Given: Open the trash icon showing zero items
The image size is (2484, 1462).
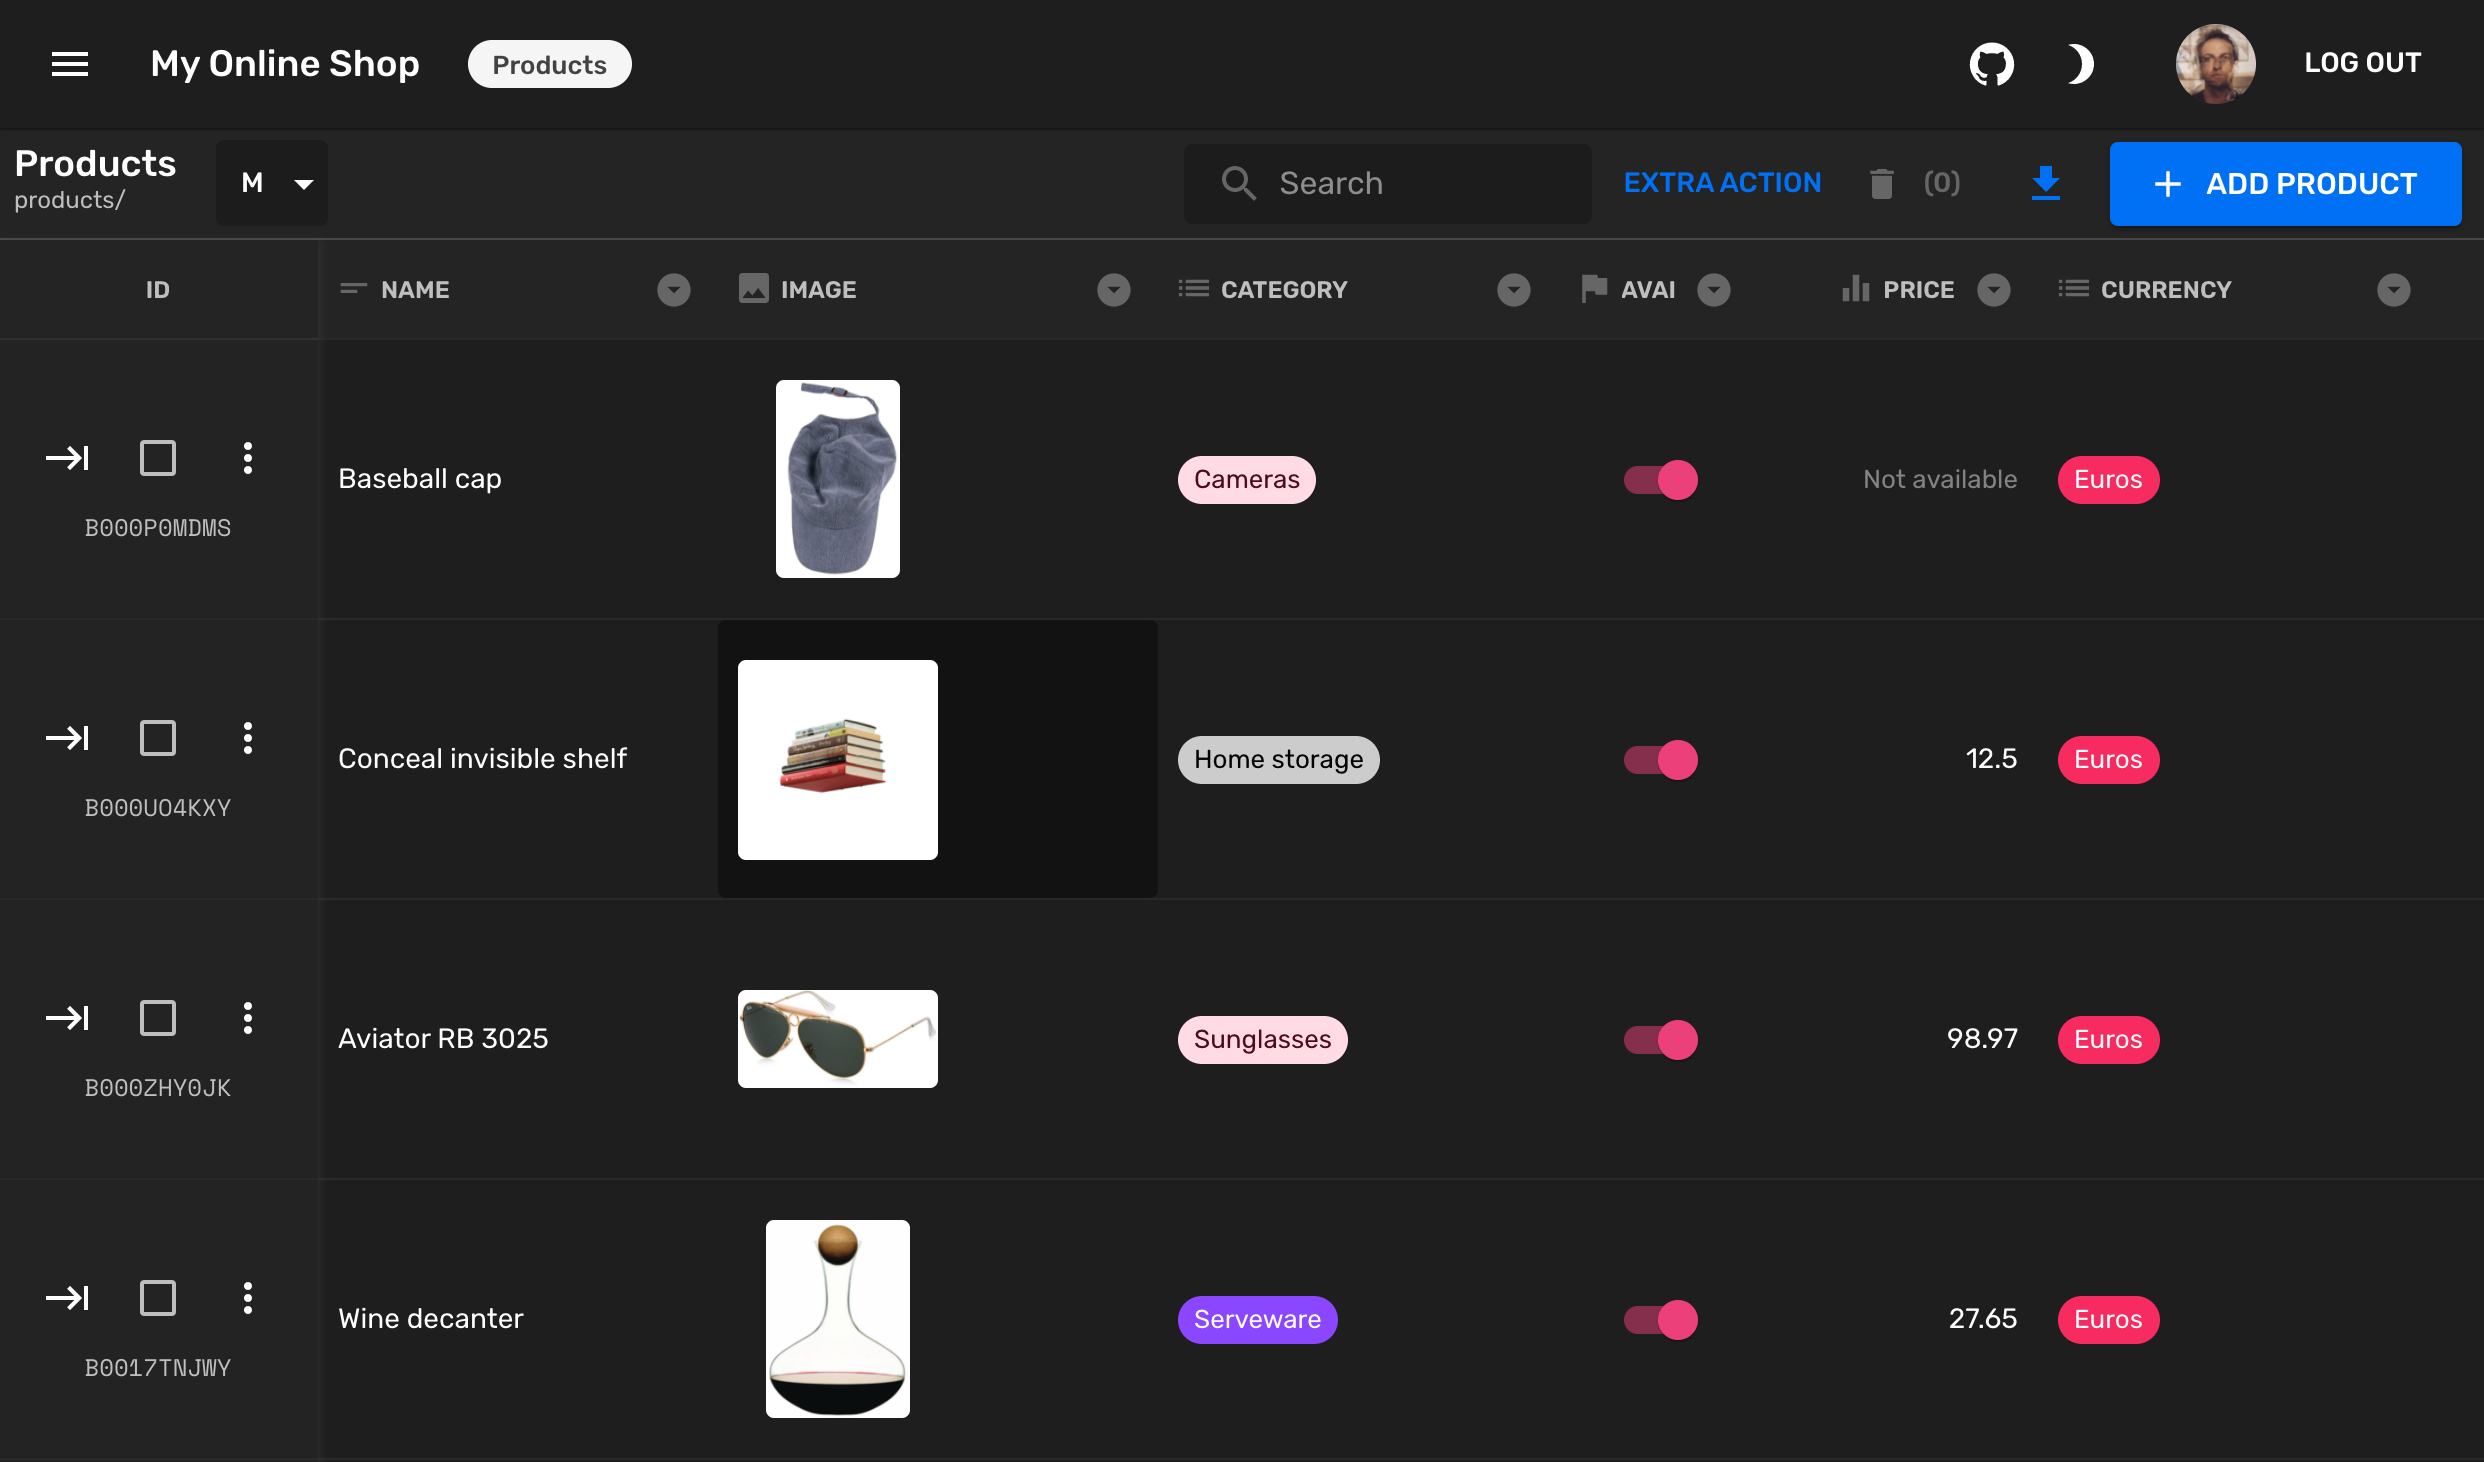Looking at the screenshot, I should (1881, 183).
